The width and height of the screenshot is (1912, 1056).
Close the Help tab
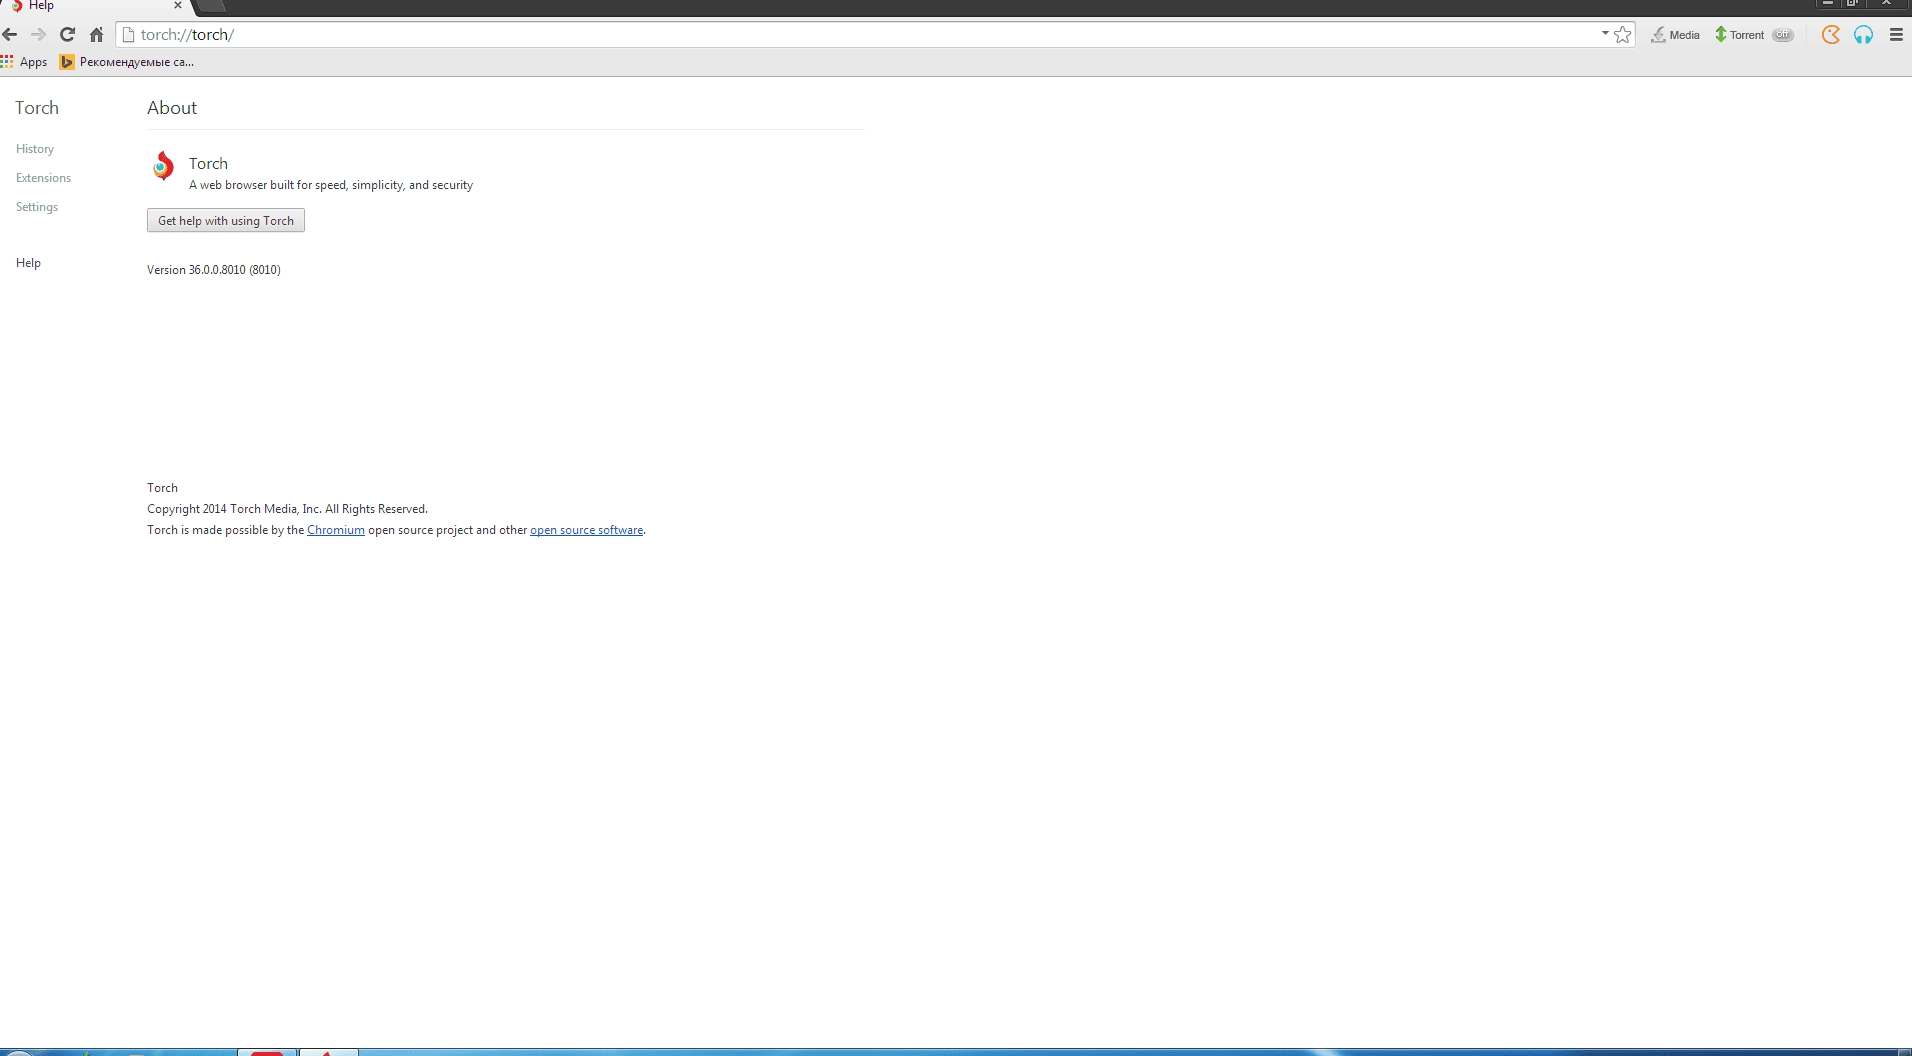(178, 6)
